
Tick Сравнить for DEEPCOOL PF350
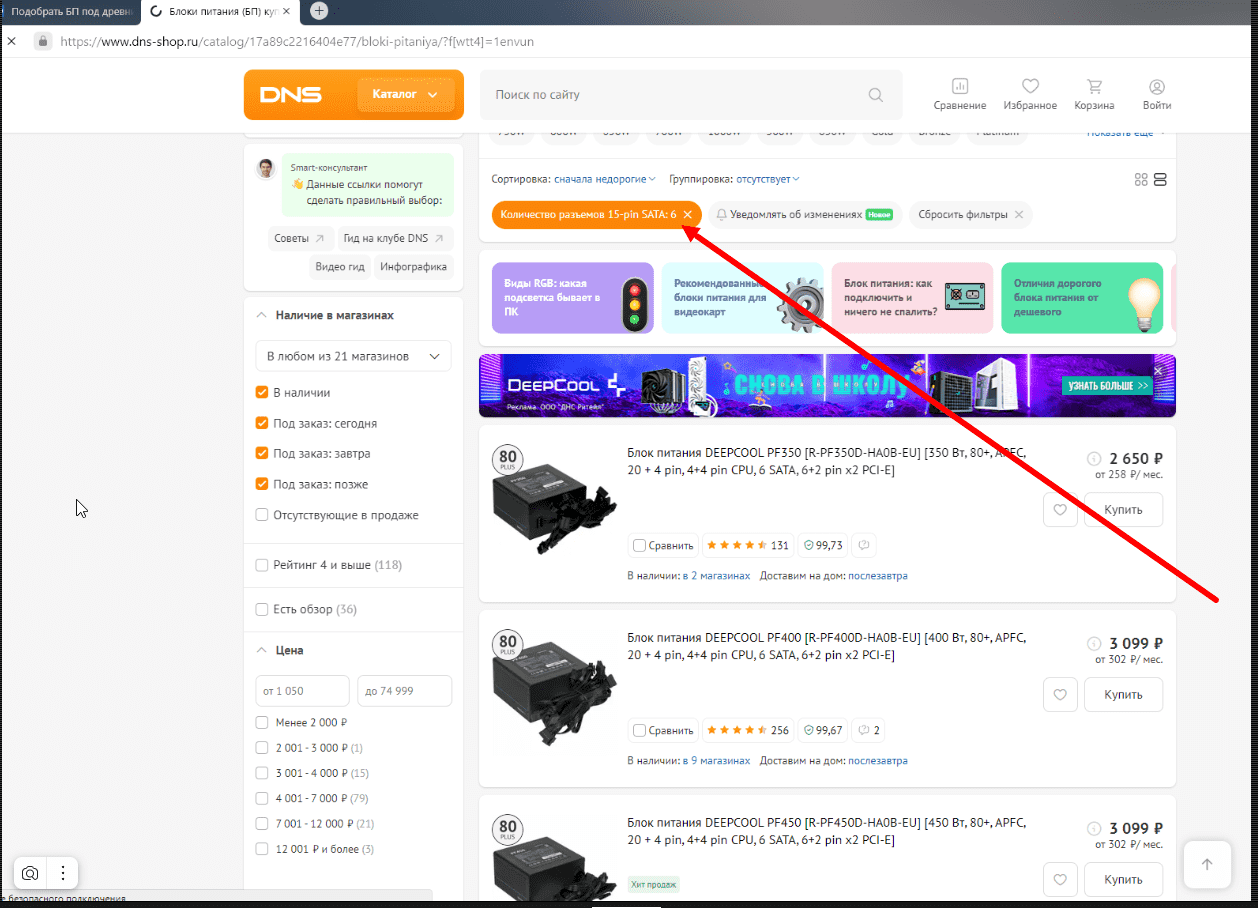click(639, 545)
